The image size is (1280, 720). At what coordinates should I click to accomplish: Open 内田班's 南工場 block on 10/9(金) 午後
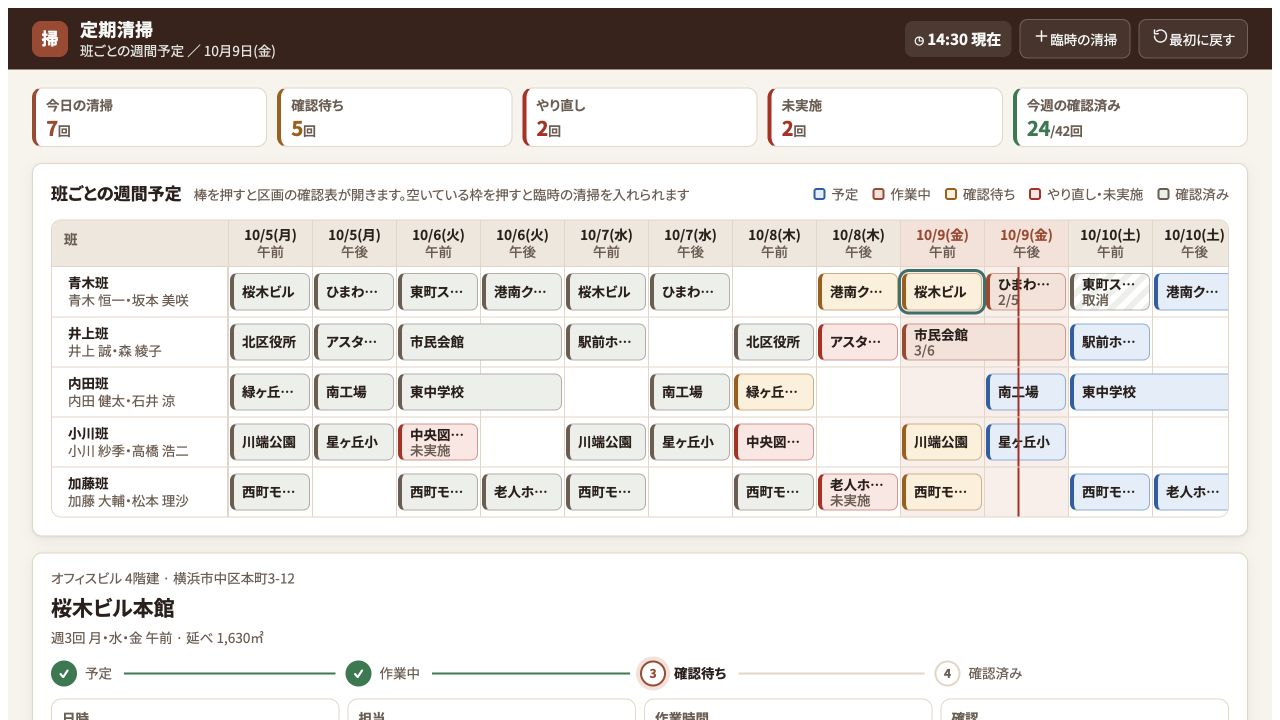pyautogui.click(x=1026, y=392)
